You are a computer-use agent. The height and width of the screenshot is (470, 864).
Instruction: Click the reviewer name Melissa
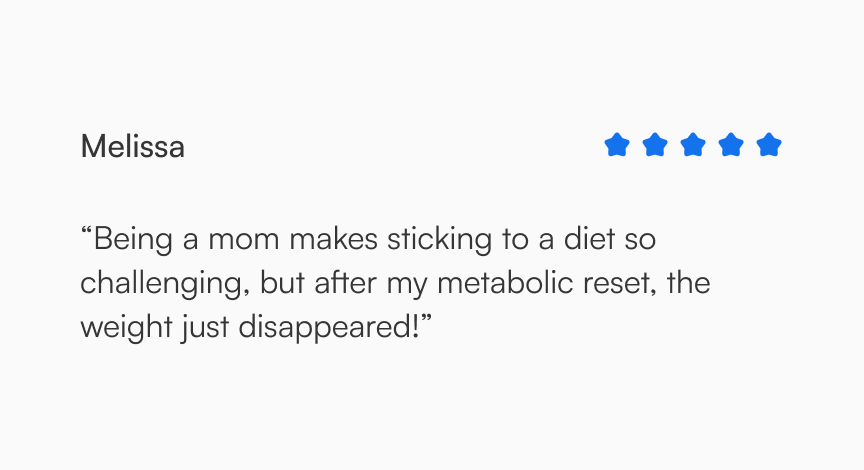[132, 147]
